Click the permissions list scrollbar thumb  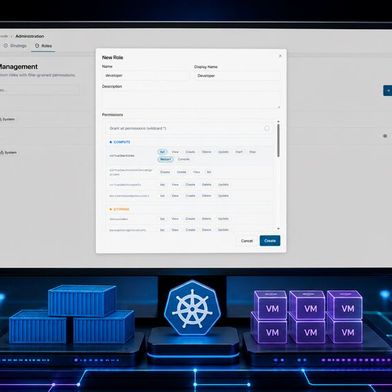pyautogui.click(x=278, y=141)
